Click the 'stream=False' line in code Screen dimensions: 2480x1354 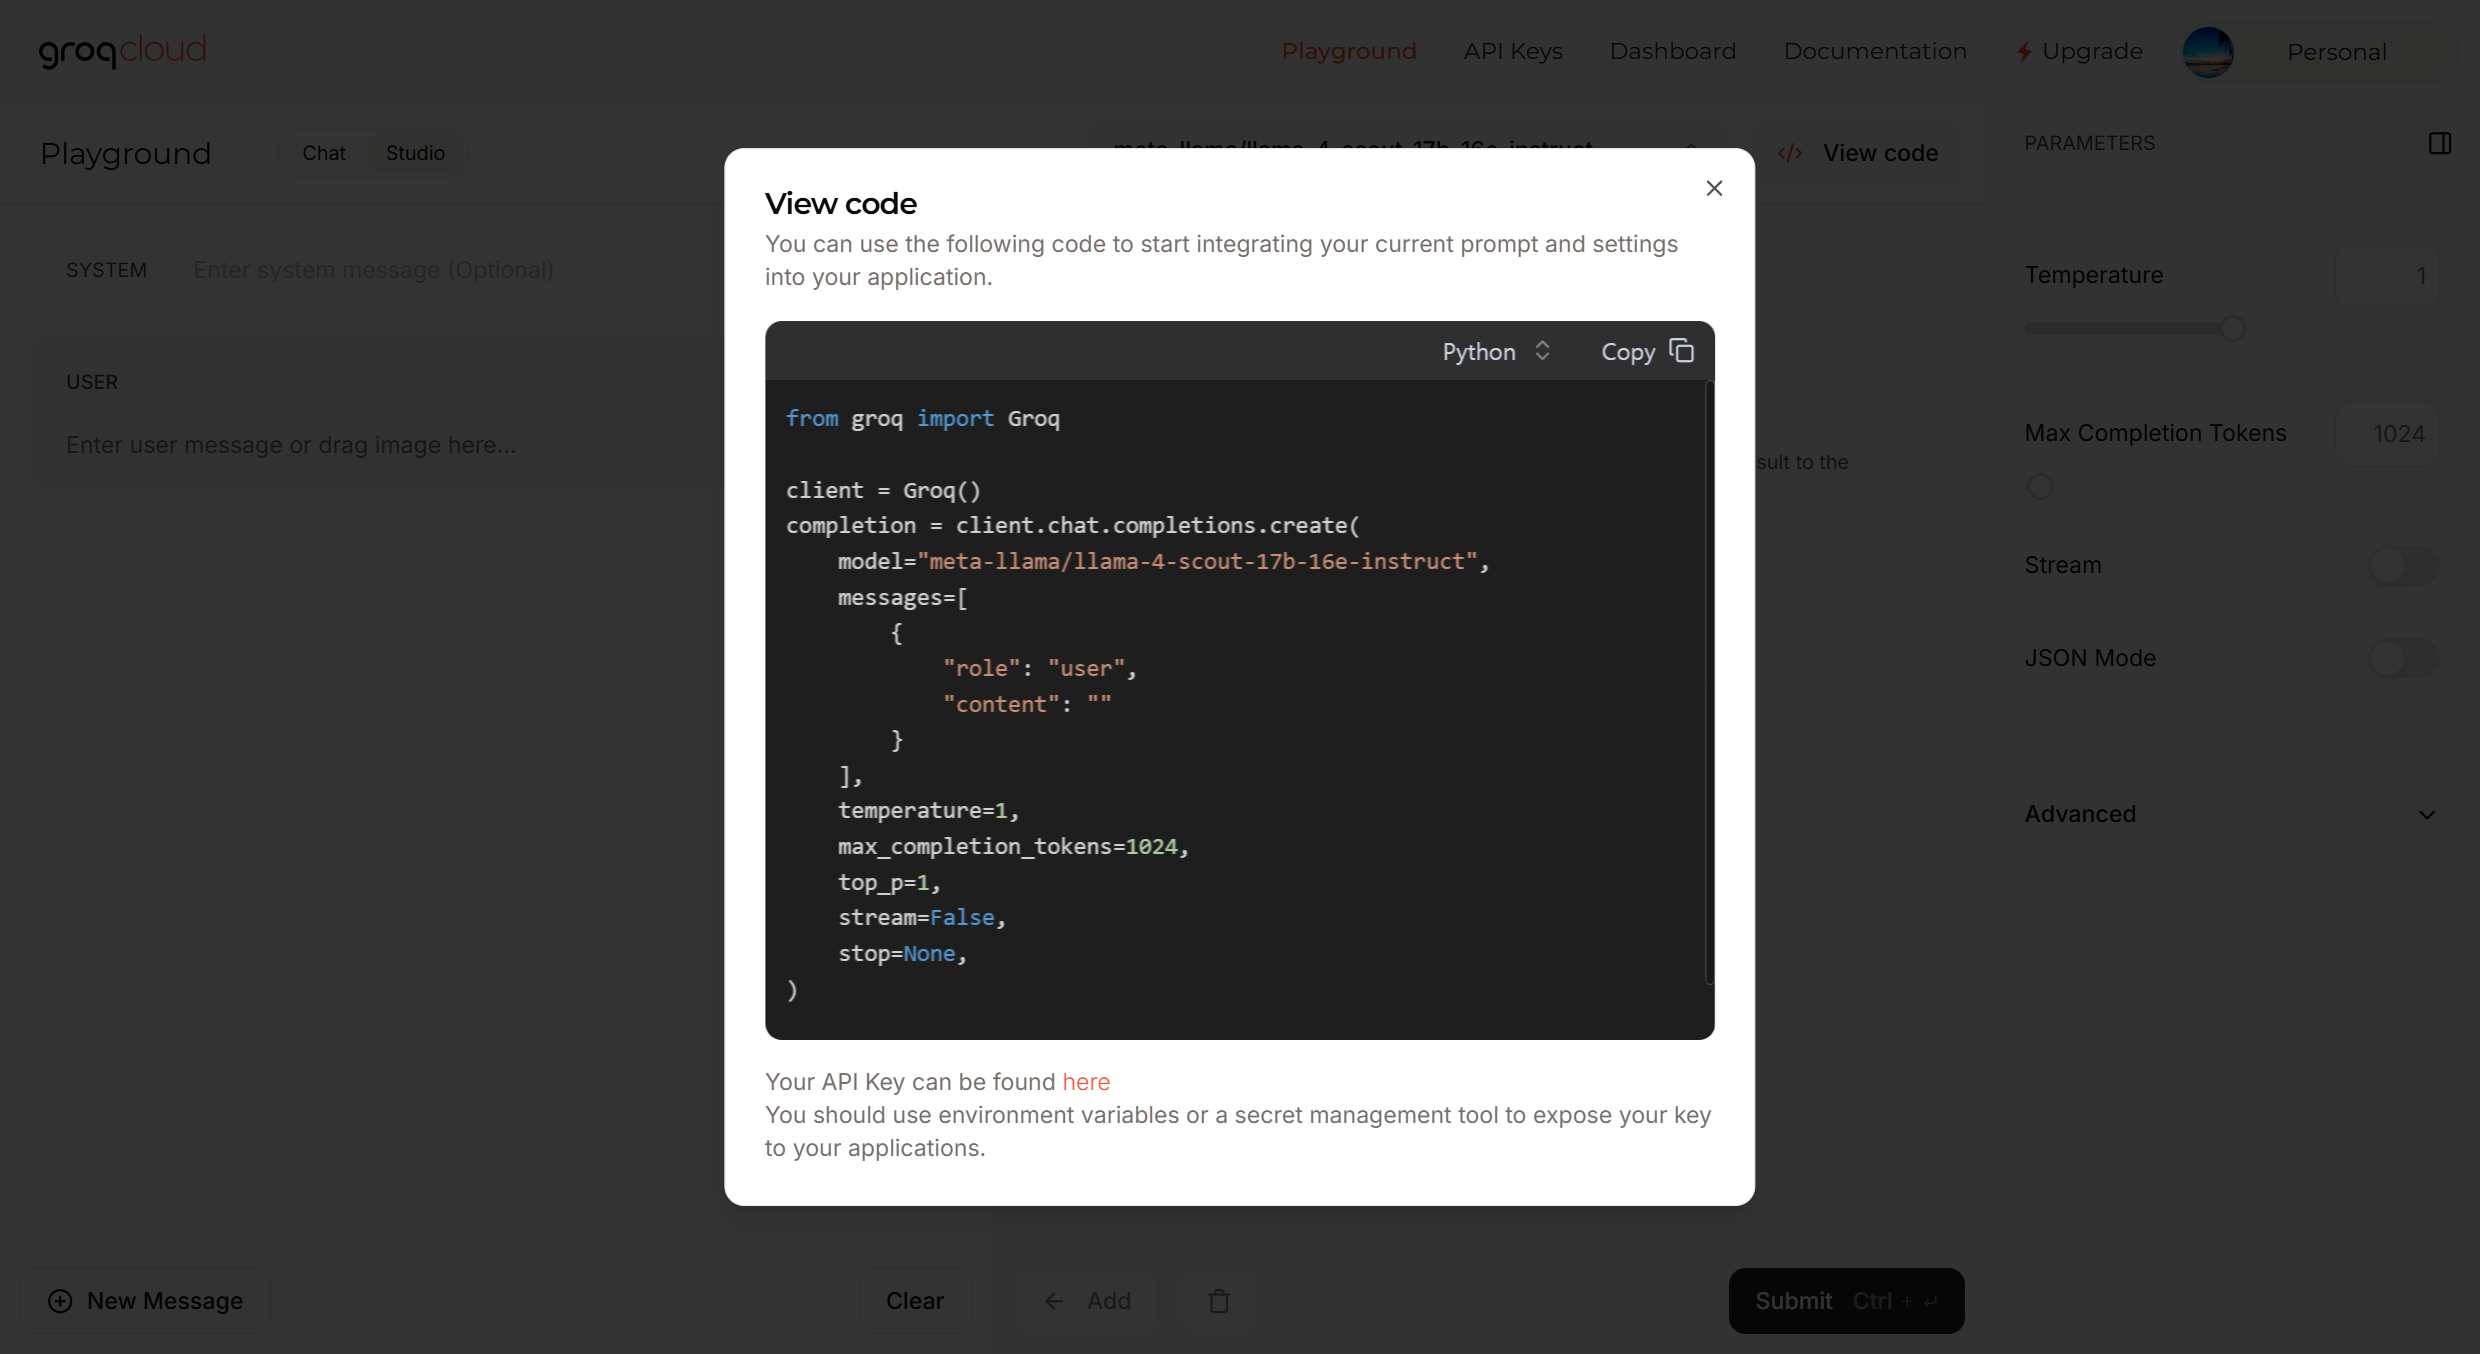921,918
